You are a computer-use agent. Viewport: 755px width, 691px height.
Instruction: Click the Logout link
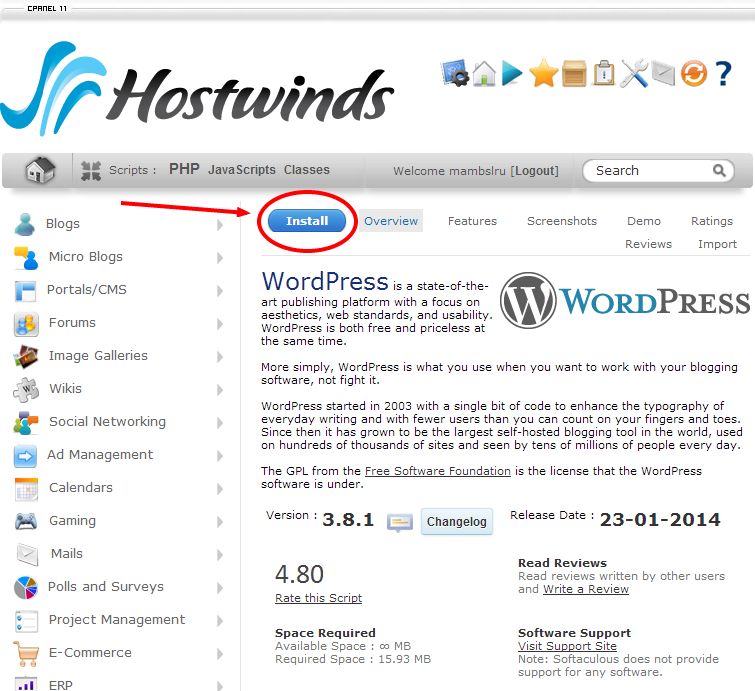(534, 171)
